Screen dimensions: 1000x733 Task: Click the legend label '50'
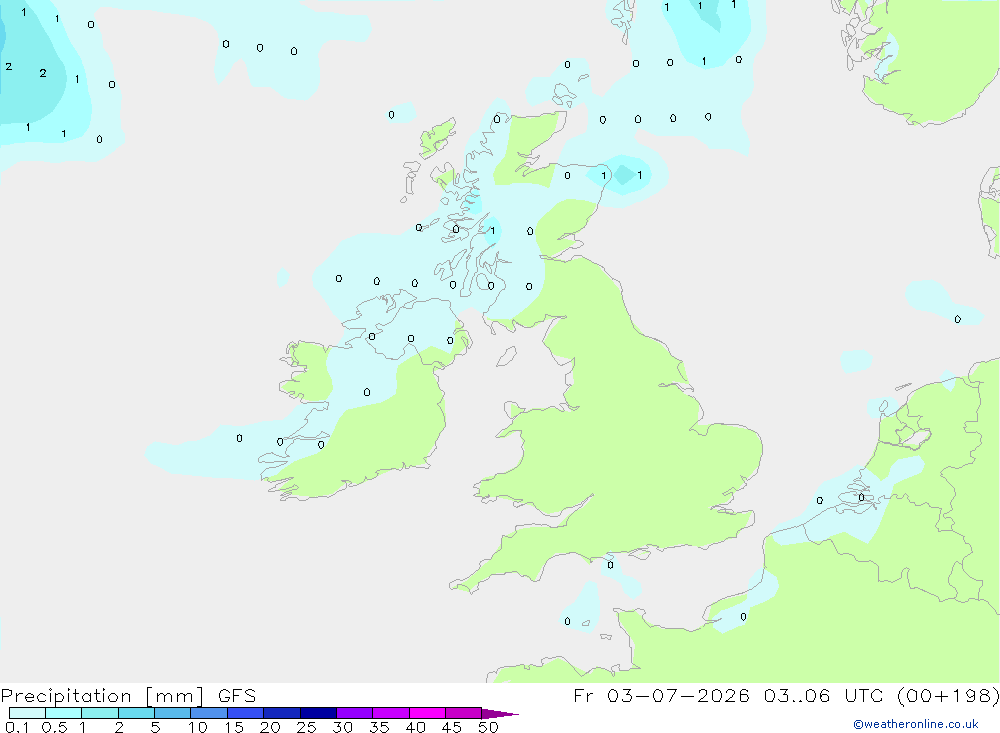pyautogui.click(x=488, y=727)
